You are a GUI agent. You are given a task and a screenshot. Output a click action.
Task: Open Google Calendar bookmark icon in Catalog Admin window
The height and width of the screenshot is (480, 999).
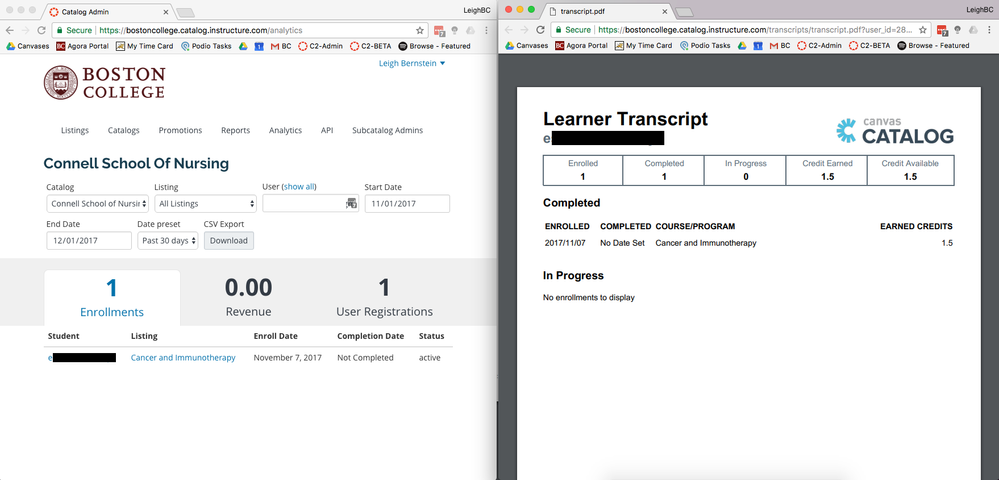coord(259,46)
